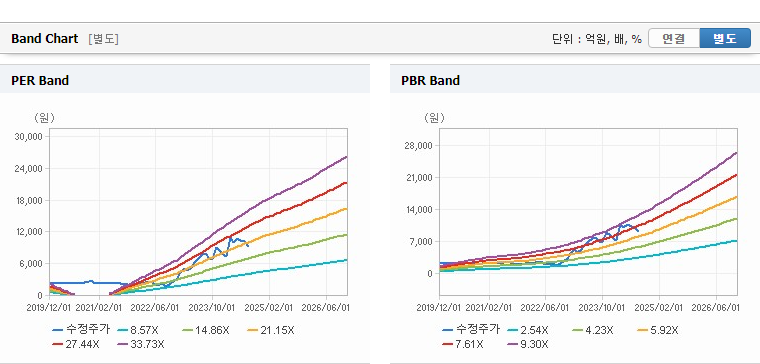Click 2023/10/01 x-axis label in PER chart

coord(213,308)
